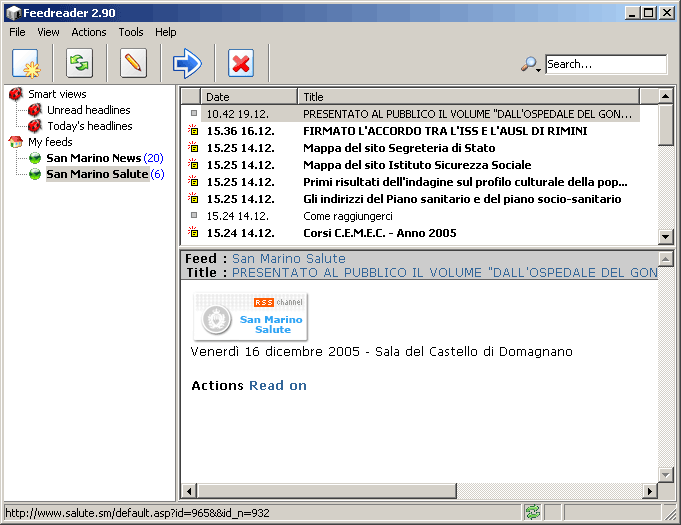Viewport: 681px width, 525px height.
Task: Click read-status icon of Come raggiungerci row
Action: tap(194, 215)
